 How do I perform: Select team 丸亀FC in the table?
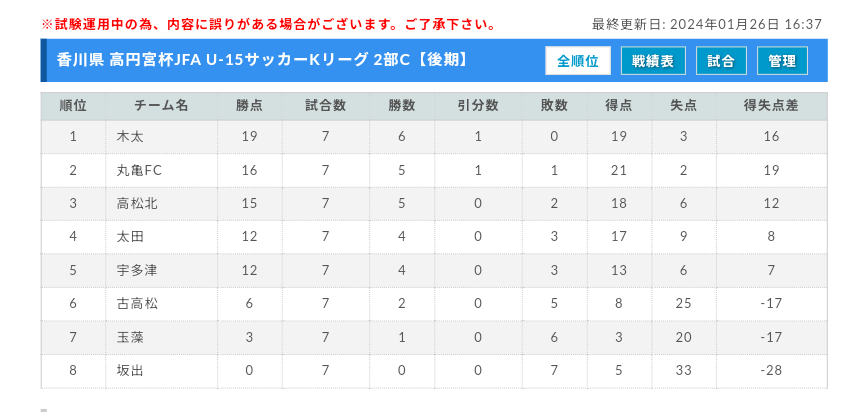(x=139, y=170)
